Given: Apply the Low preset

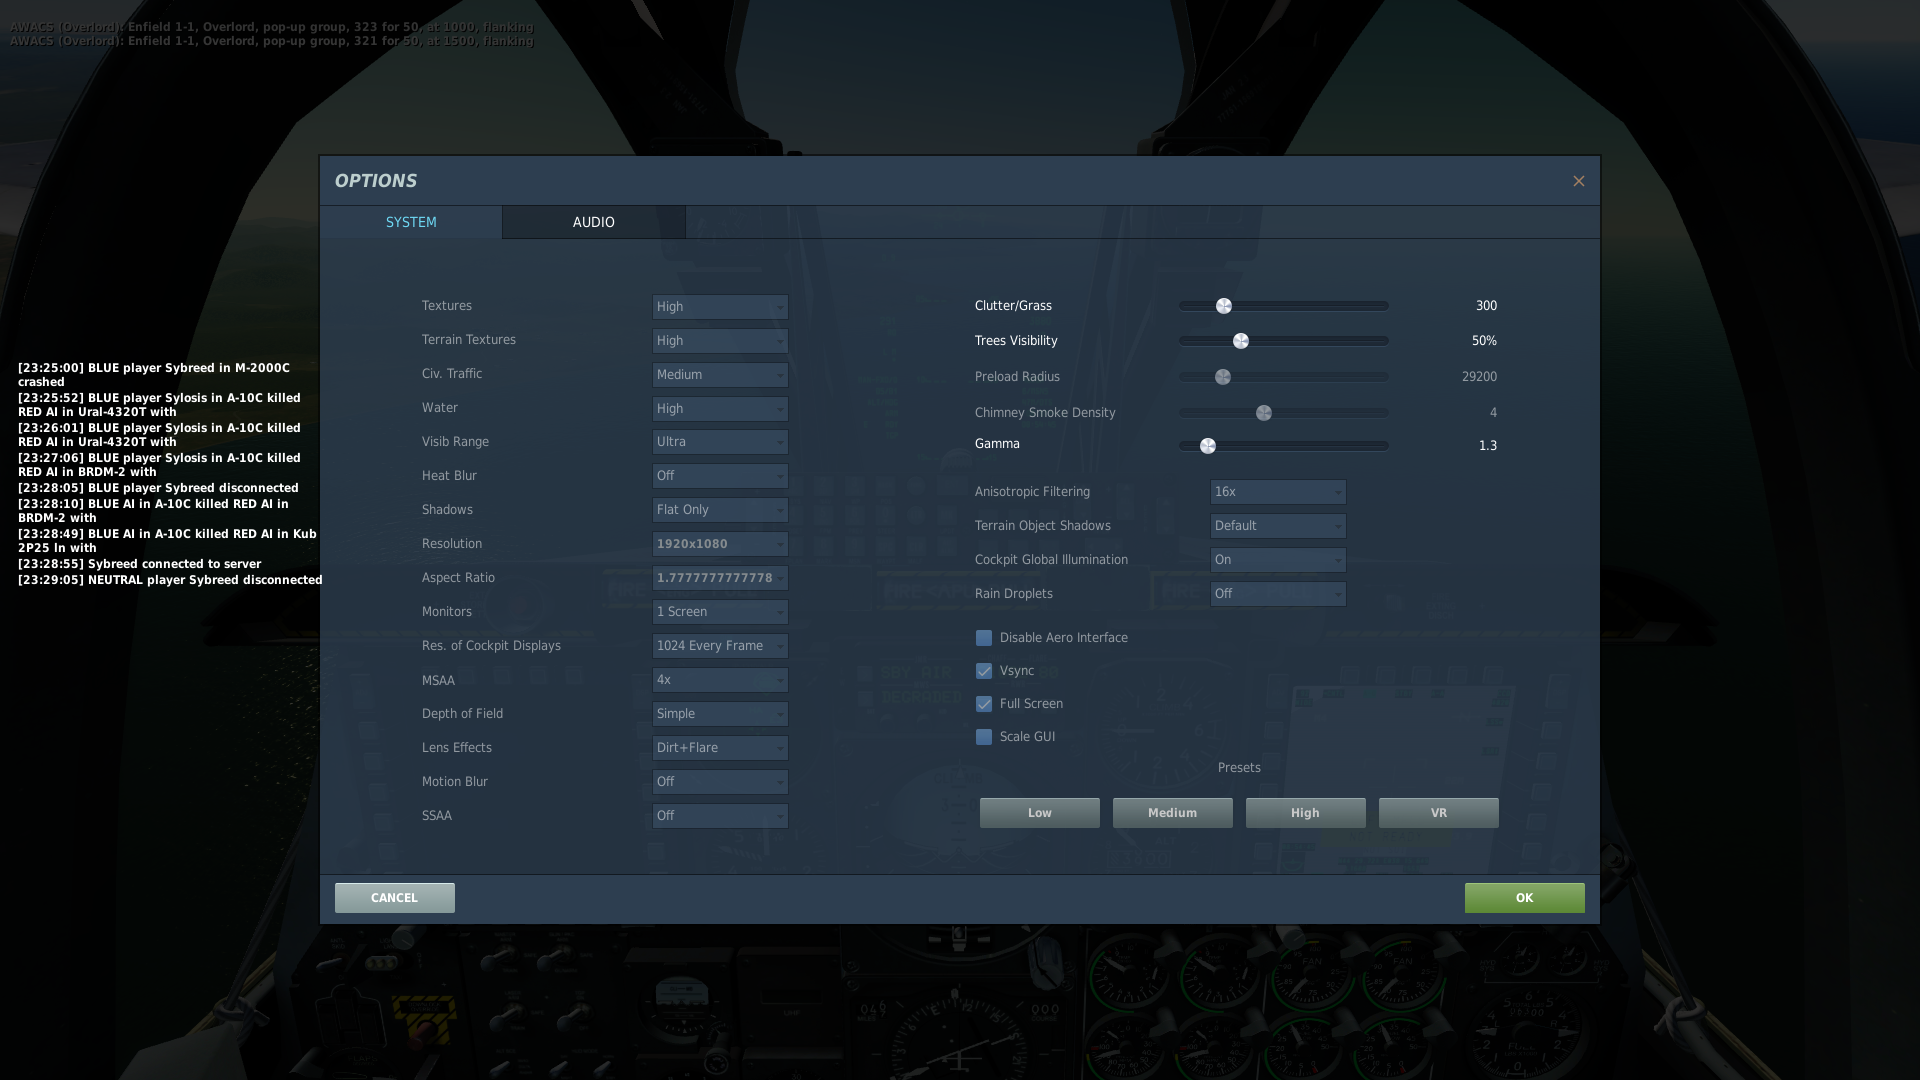Looking at the screenshot, I should [x=1040, y=813].
